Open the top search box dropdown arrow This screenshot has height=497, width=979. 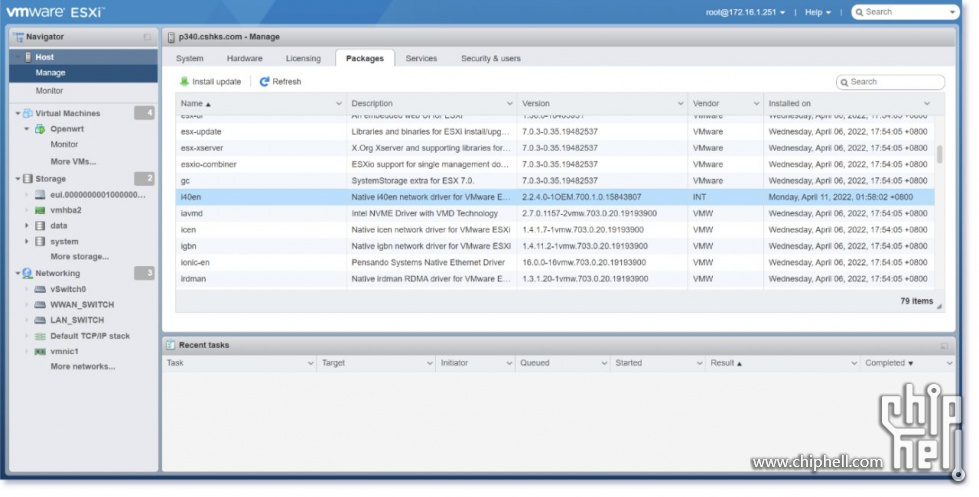tap(952, 12)
